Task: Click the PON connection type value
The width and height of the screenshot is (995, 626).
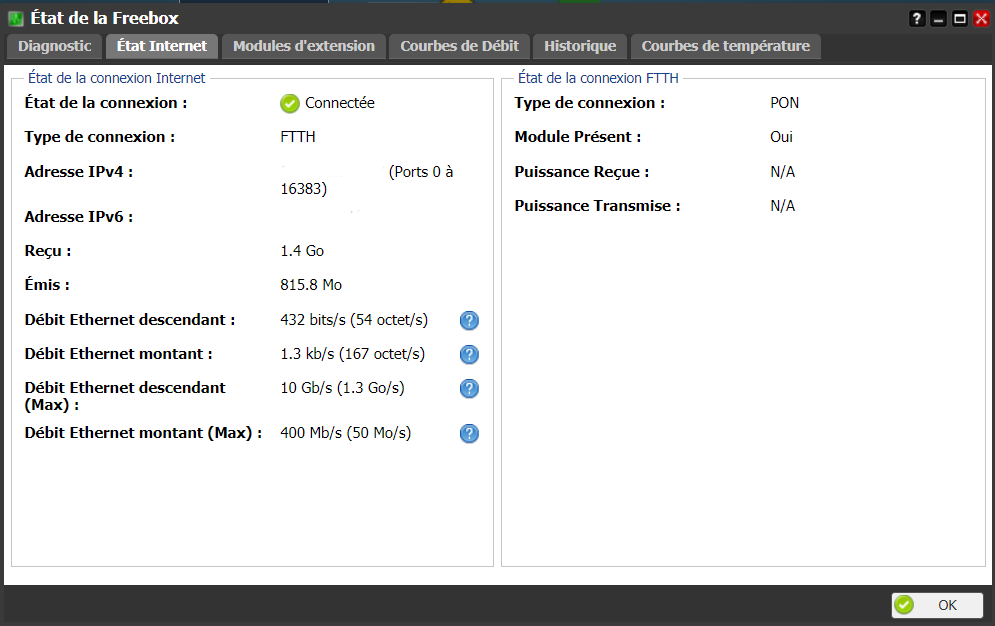Action: pos(784,103)
